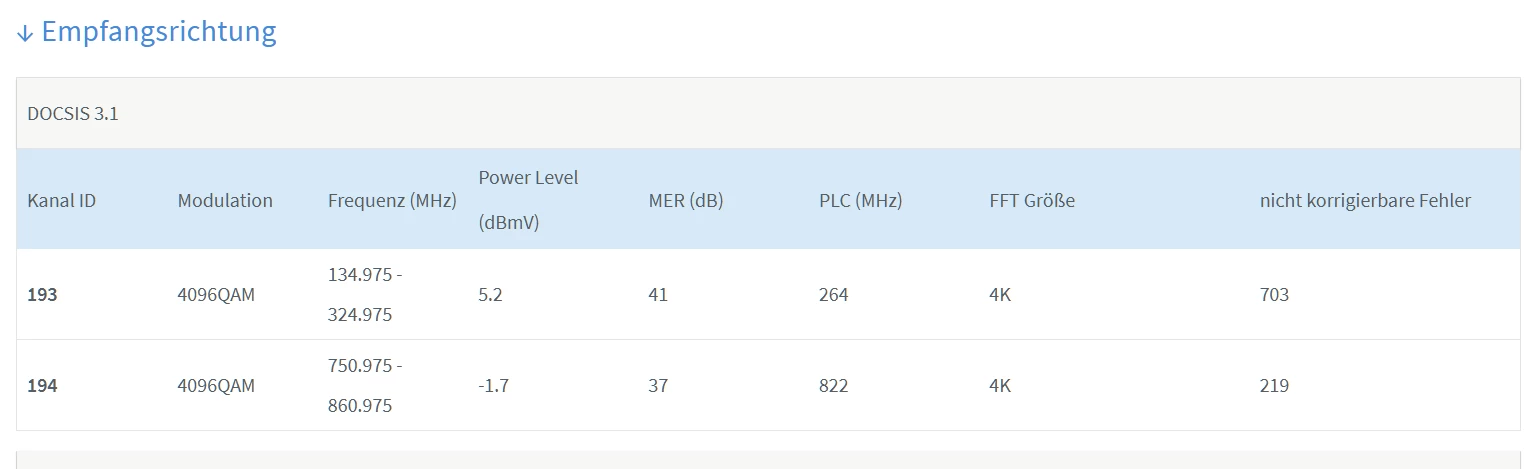Click power level value 5.2
Screen dimensions: 1532x469
[491, 295]
